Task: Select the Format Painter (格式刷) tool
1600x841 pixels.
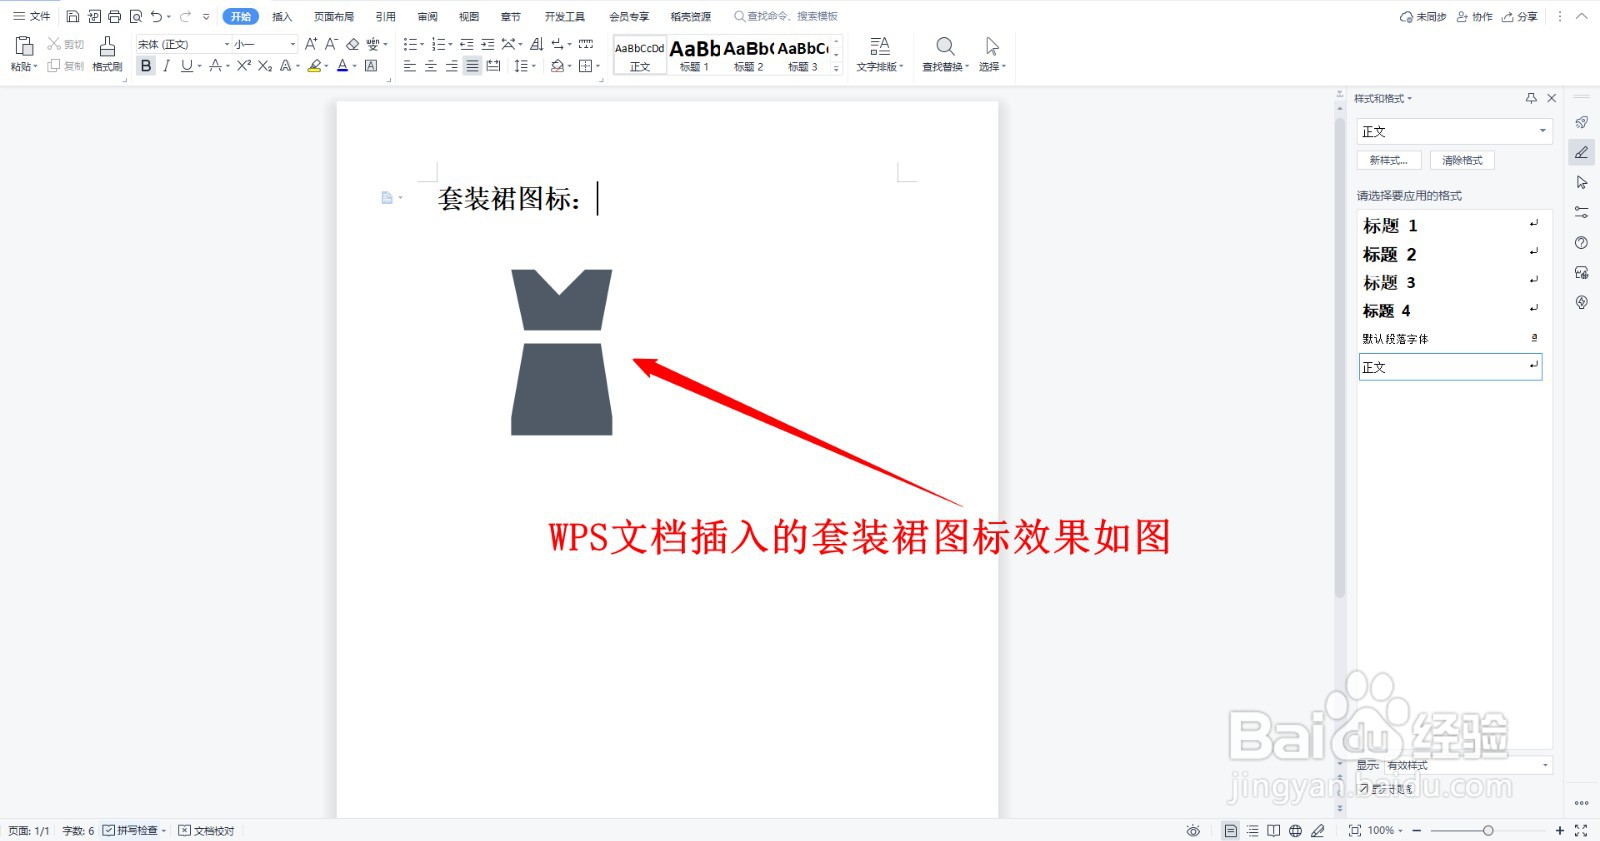Action: tap(107, 54)
